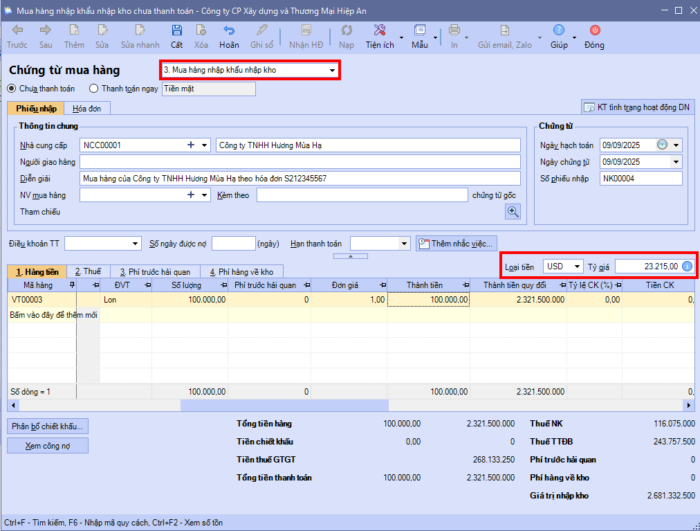Click the blue info icon next to Tỷ giá

tap(687, 266)
